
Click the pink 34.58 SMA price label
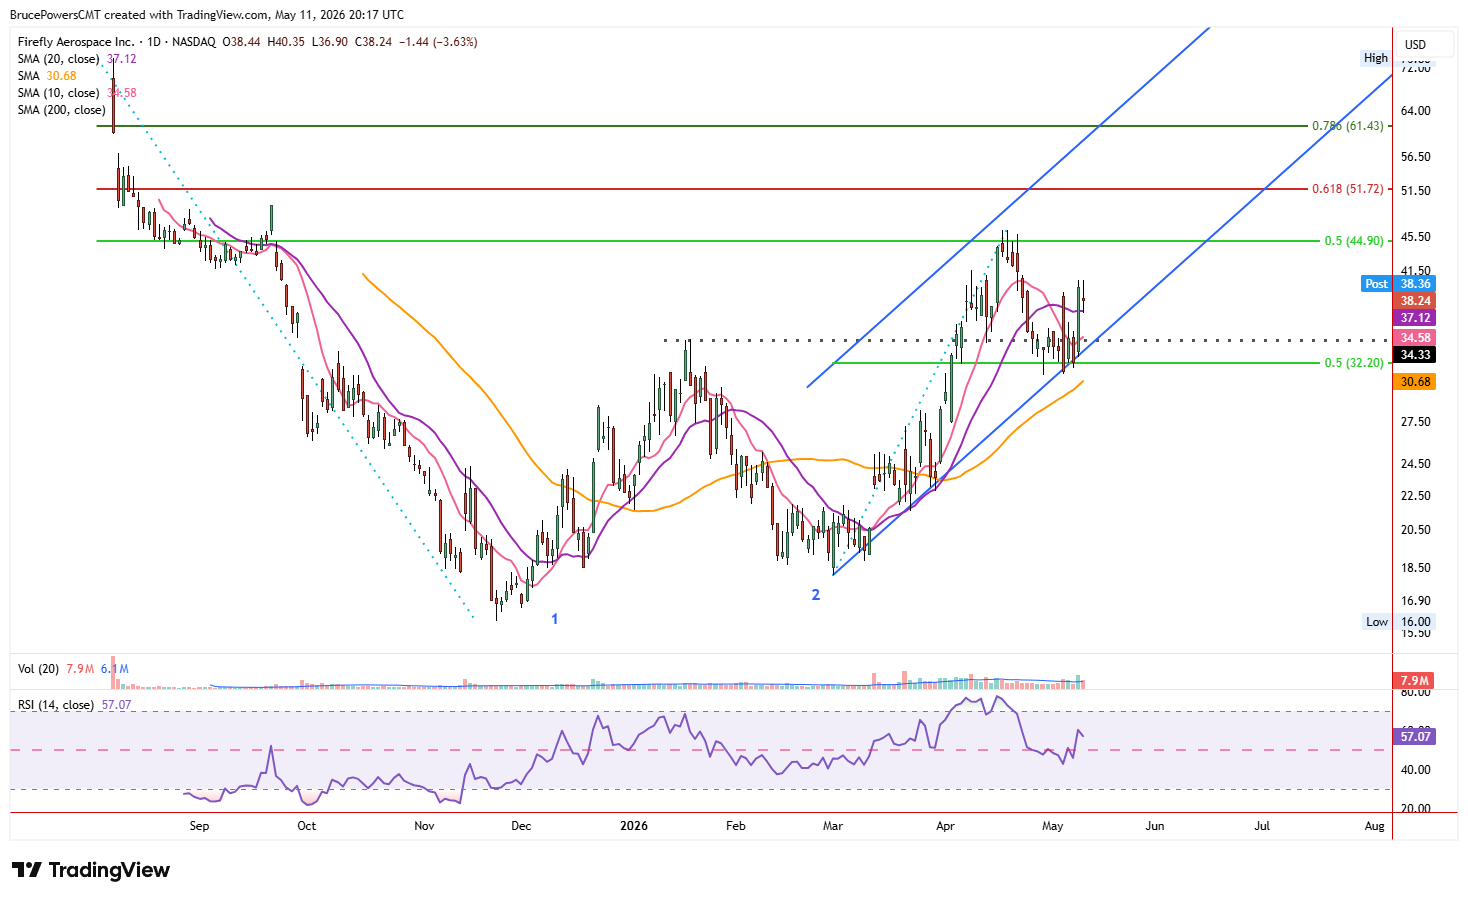click(1415, 338)
